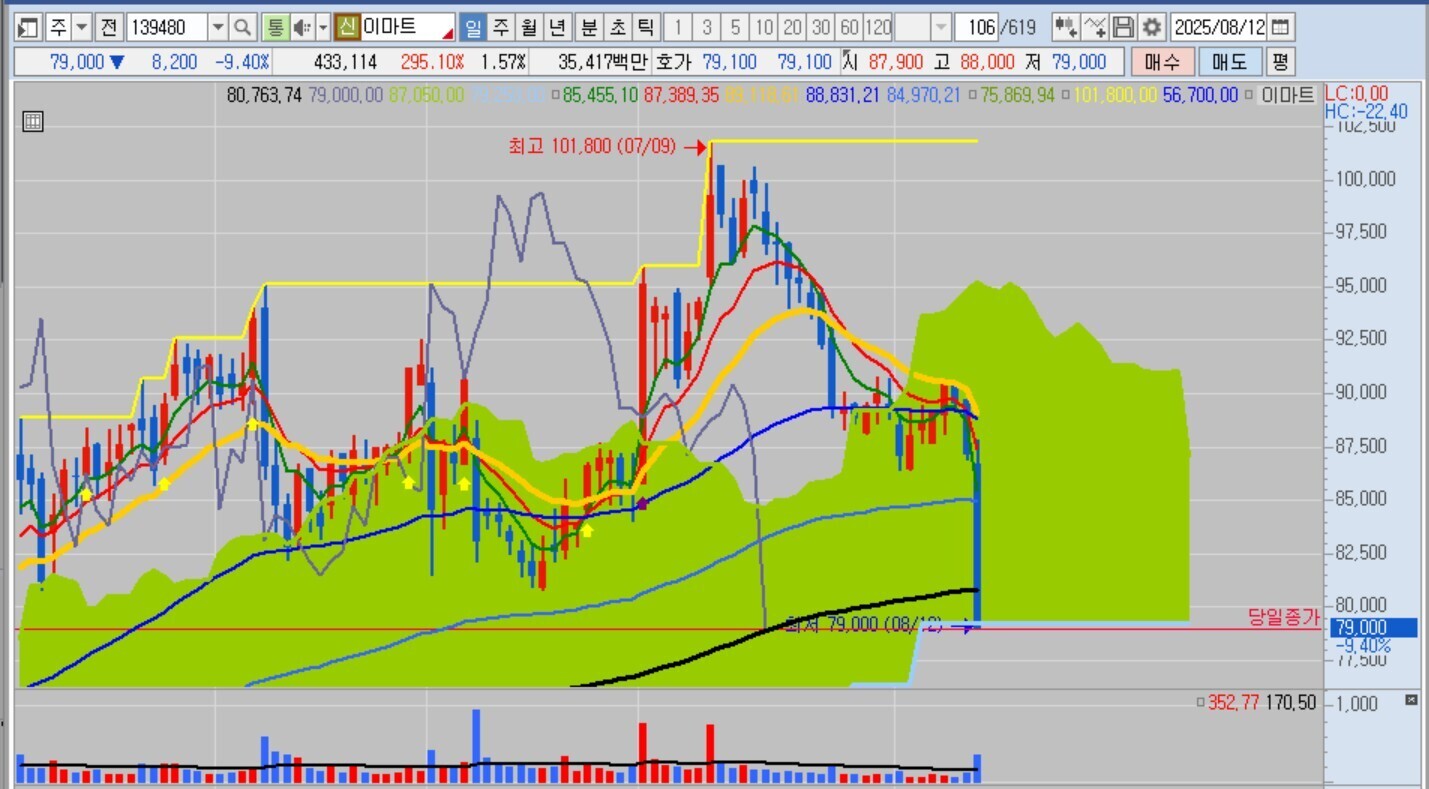
Task: Open the 이마트 stock name combo box
Action: click(407, 27)
